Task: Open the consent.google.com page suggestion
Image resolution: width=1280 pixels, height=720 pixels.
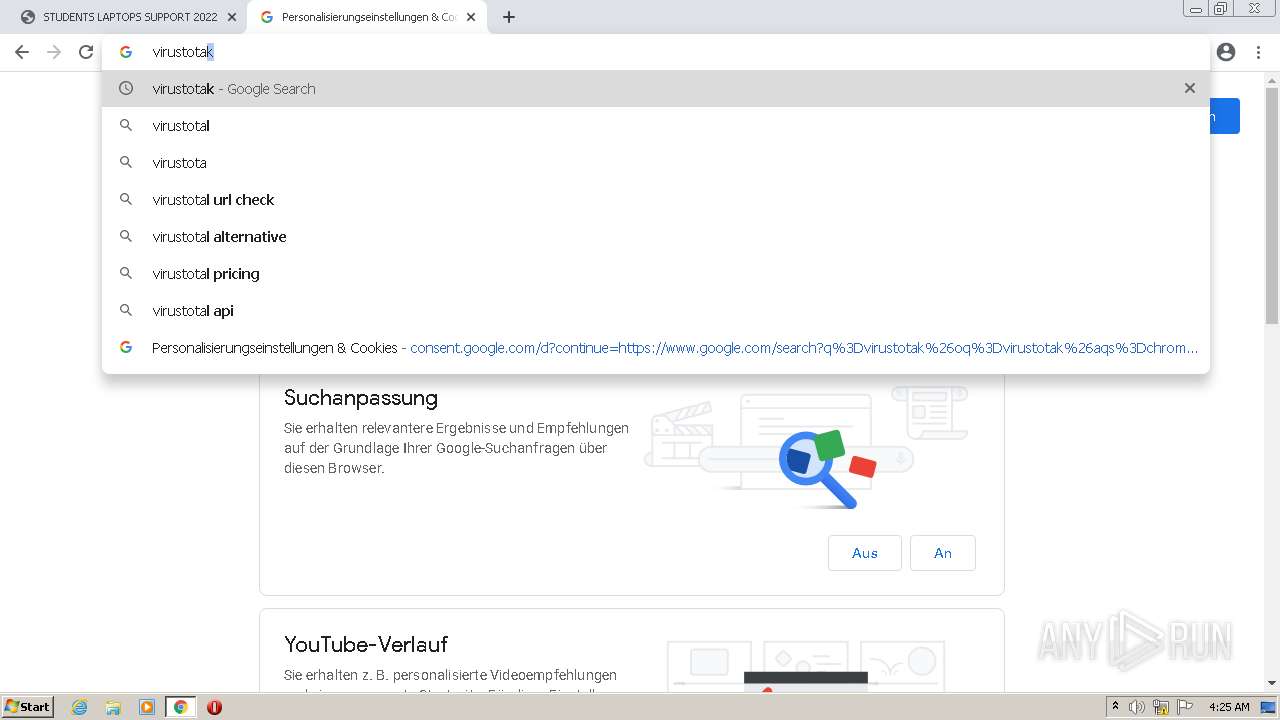Action: [656, 347]
